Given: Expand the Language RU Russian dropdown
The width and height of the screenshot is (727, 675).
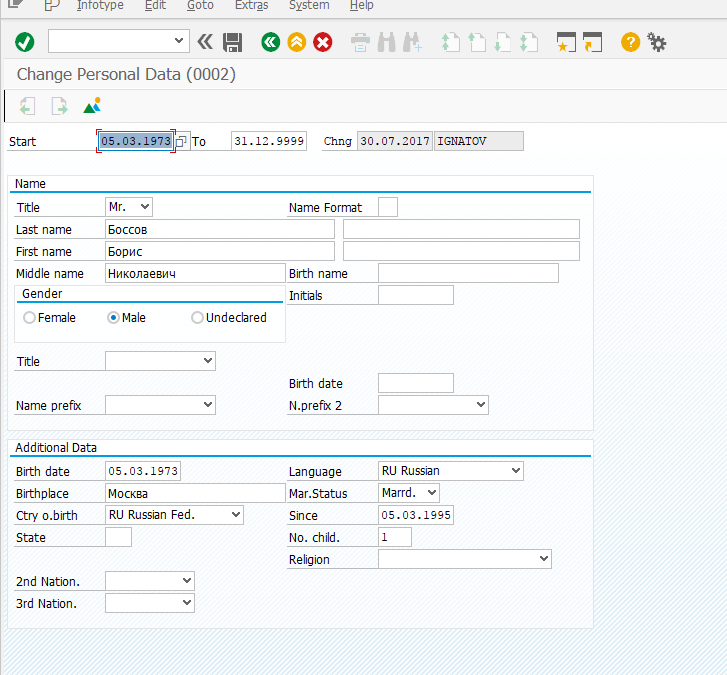Looking at the screenshot, I should click(x=516, y=471).
